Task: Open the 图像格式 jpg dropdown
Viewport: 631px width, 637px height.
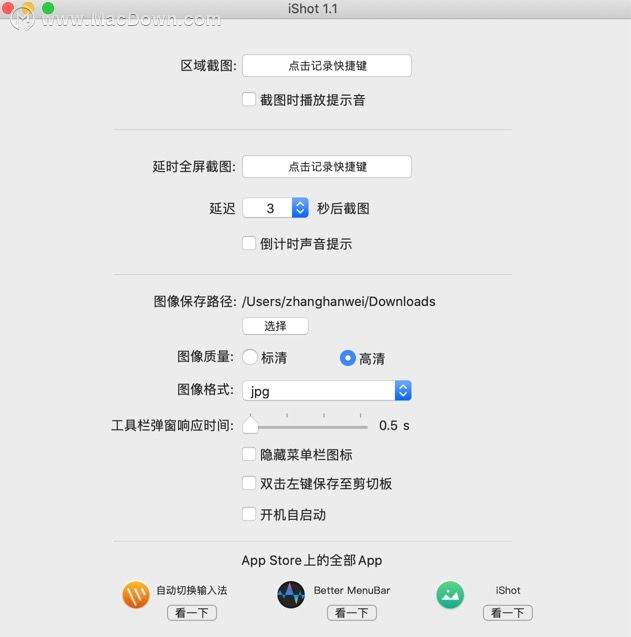Action: (x=327, y=390)
